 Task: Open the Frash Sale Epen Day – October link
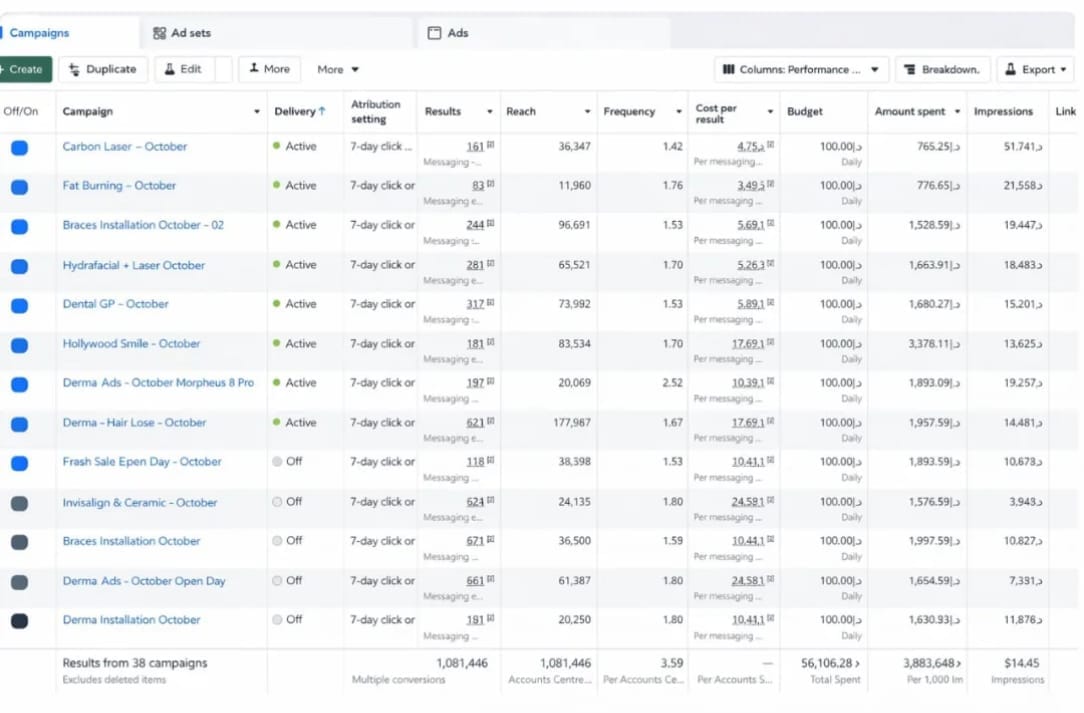coord(142,462)
